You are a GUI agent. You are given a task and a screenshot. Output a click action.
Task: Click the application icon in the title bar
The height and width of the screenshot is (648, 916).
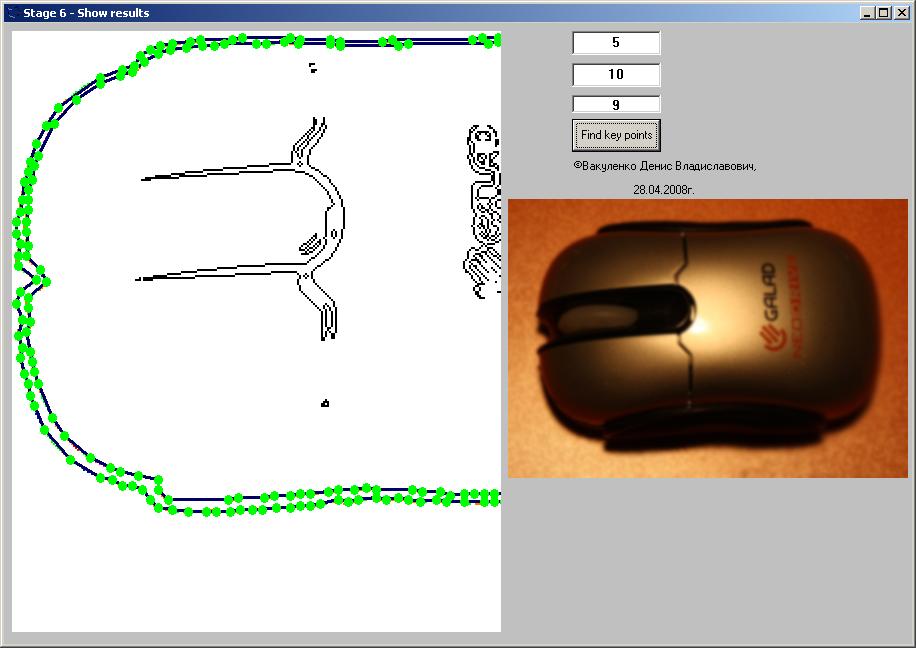pos(12,13)
